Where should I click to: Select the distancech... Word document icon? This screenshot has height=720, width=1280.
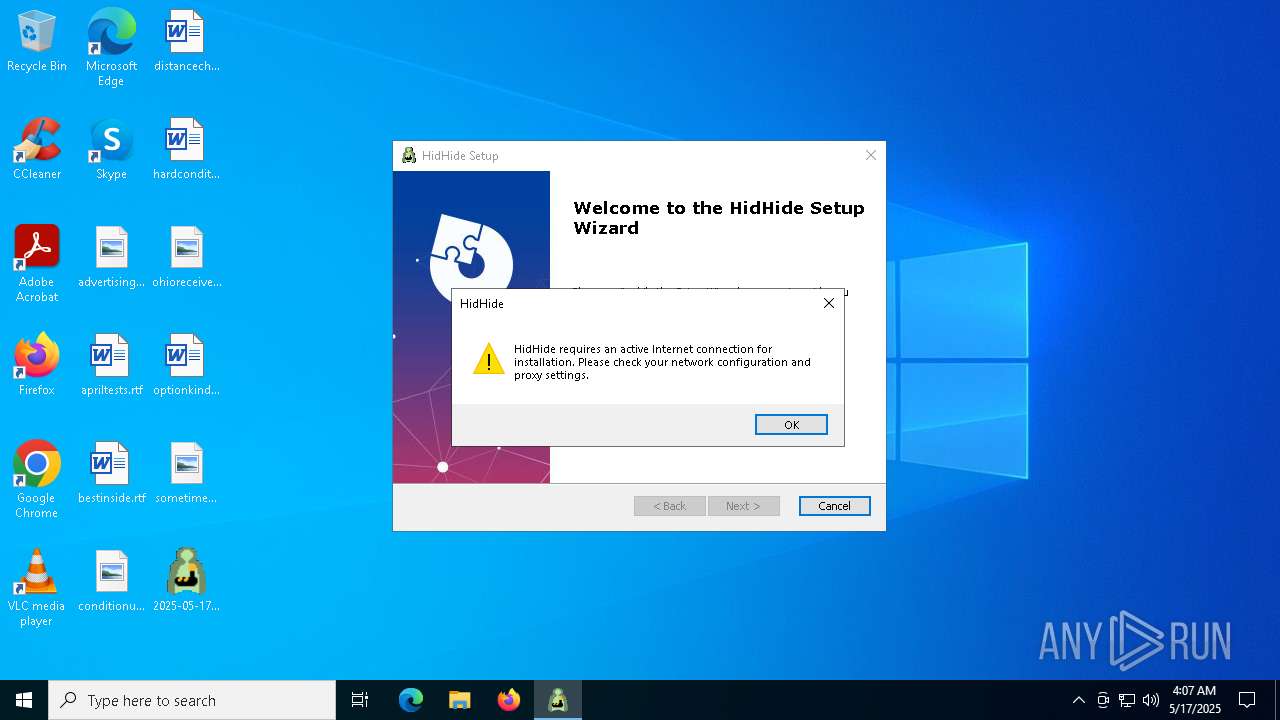(186, 41)
